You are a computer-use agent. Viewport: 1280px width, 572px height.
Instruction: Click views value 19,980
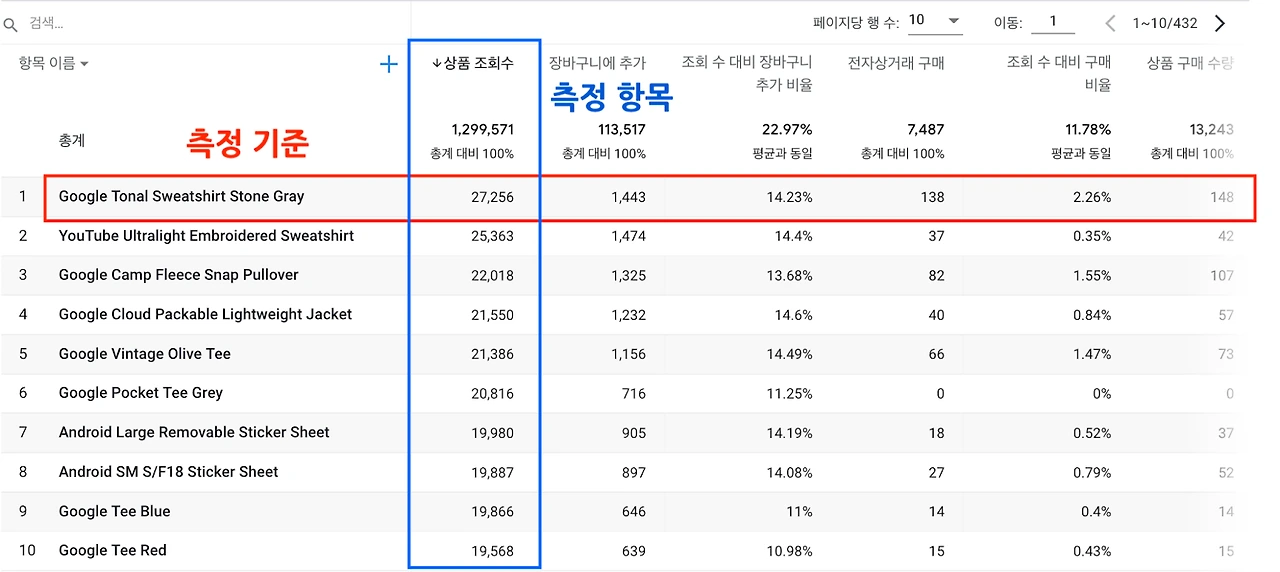click(x=492, y=432)
